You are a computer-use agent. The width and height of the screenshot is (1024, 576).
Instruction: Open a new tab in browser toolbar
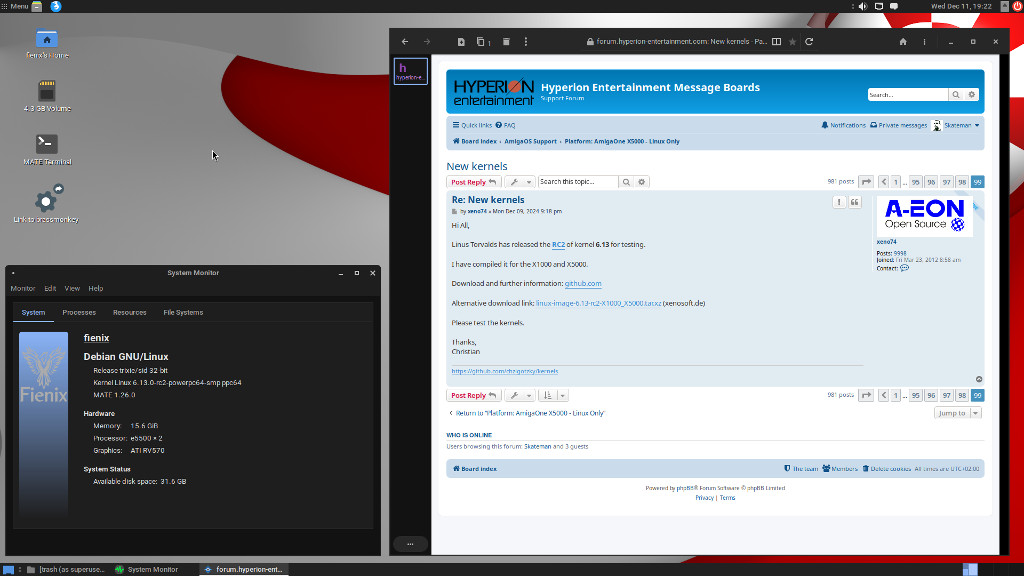click(461, 42)
